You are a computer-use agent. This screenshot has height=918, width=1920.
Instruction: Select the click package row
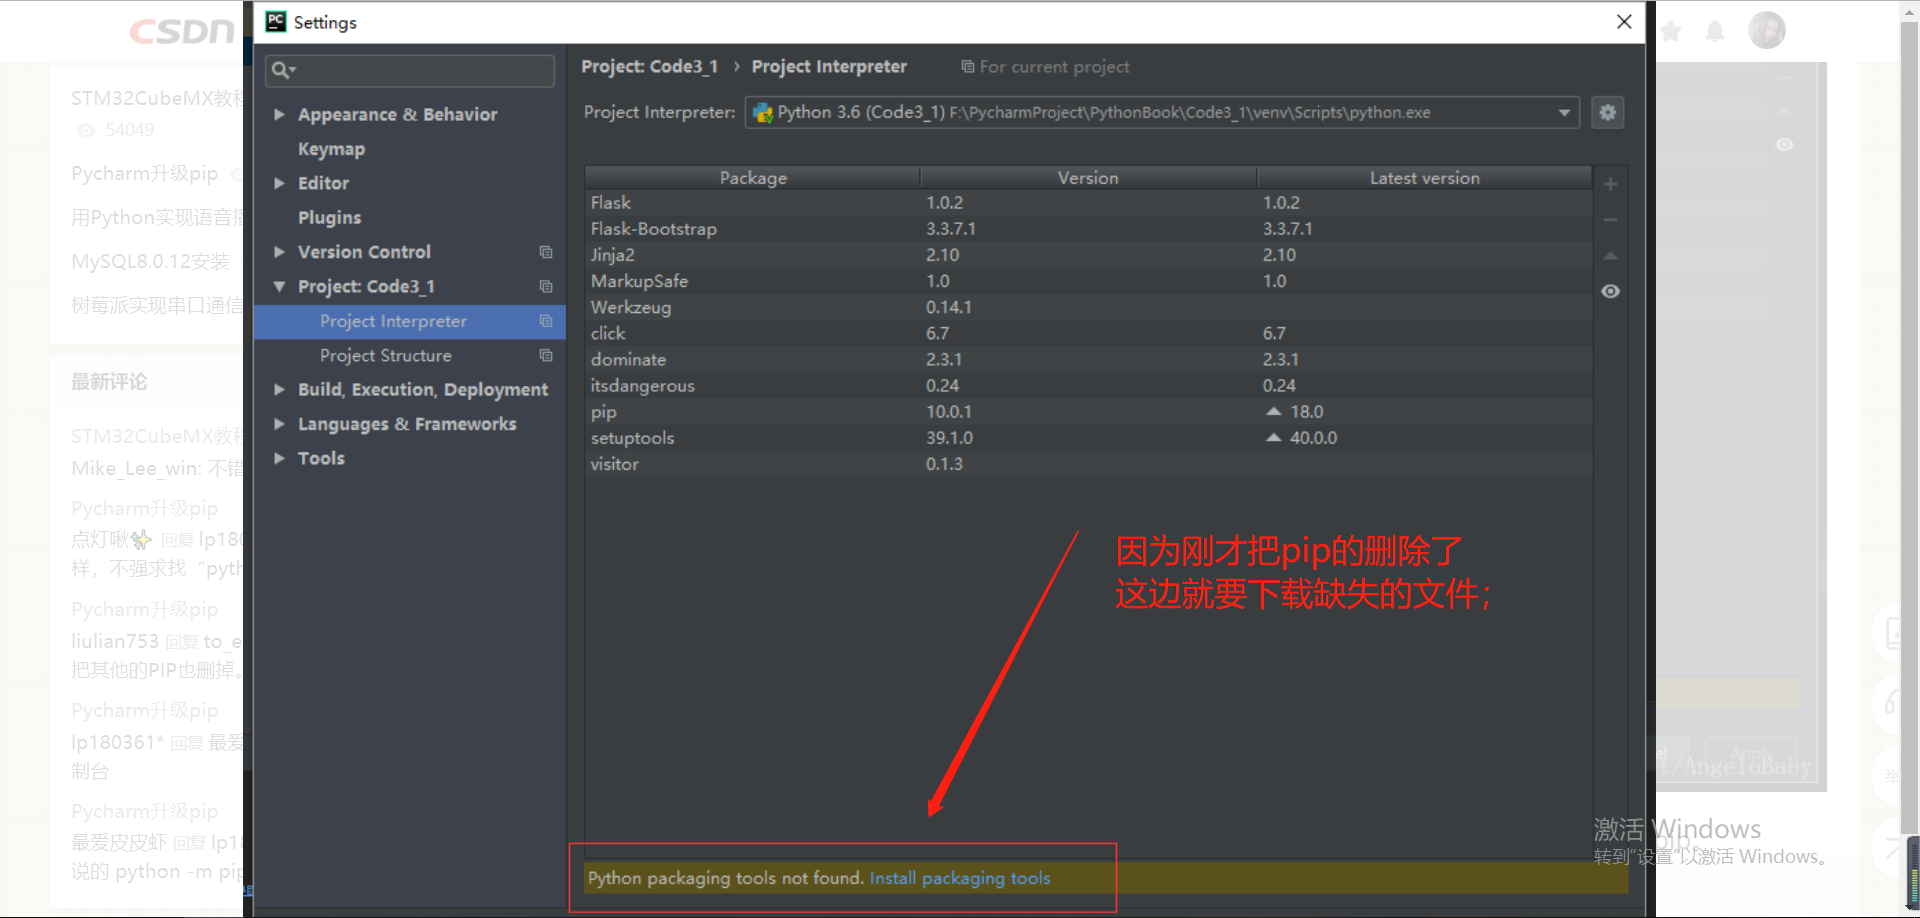[x=1088, y=333]
